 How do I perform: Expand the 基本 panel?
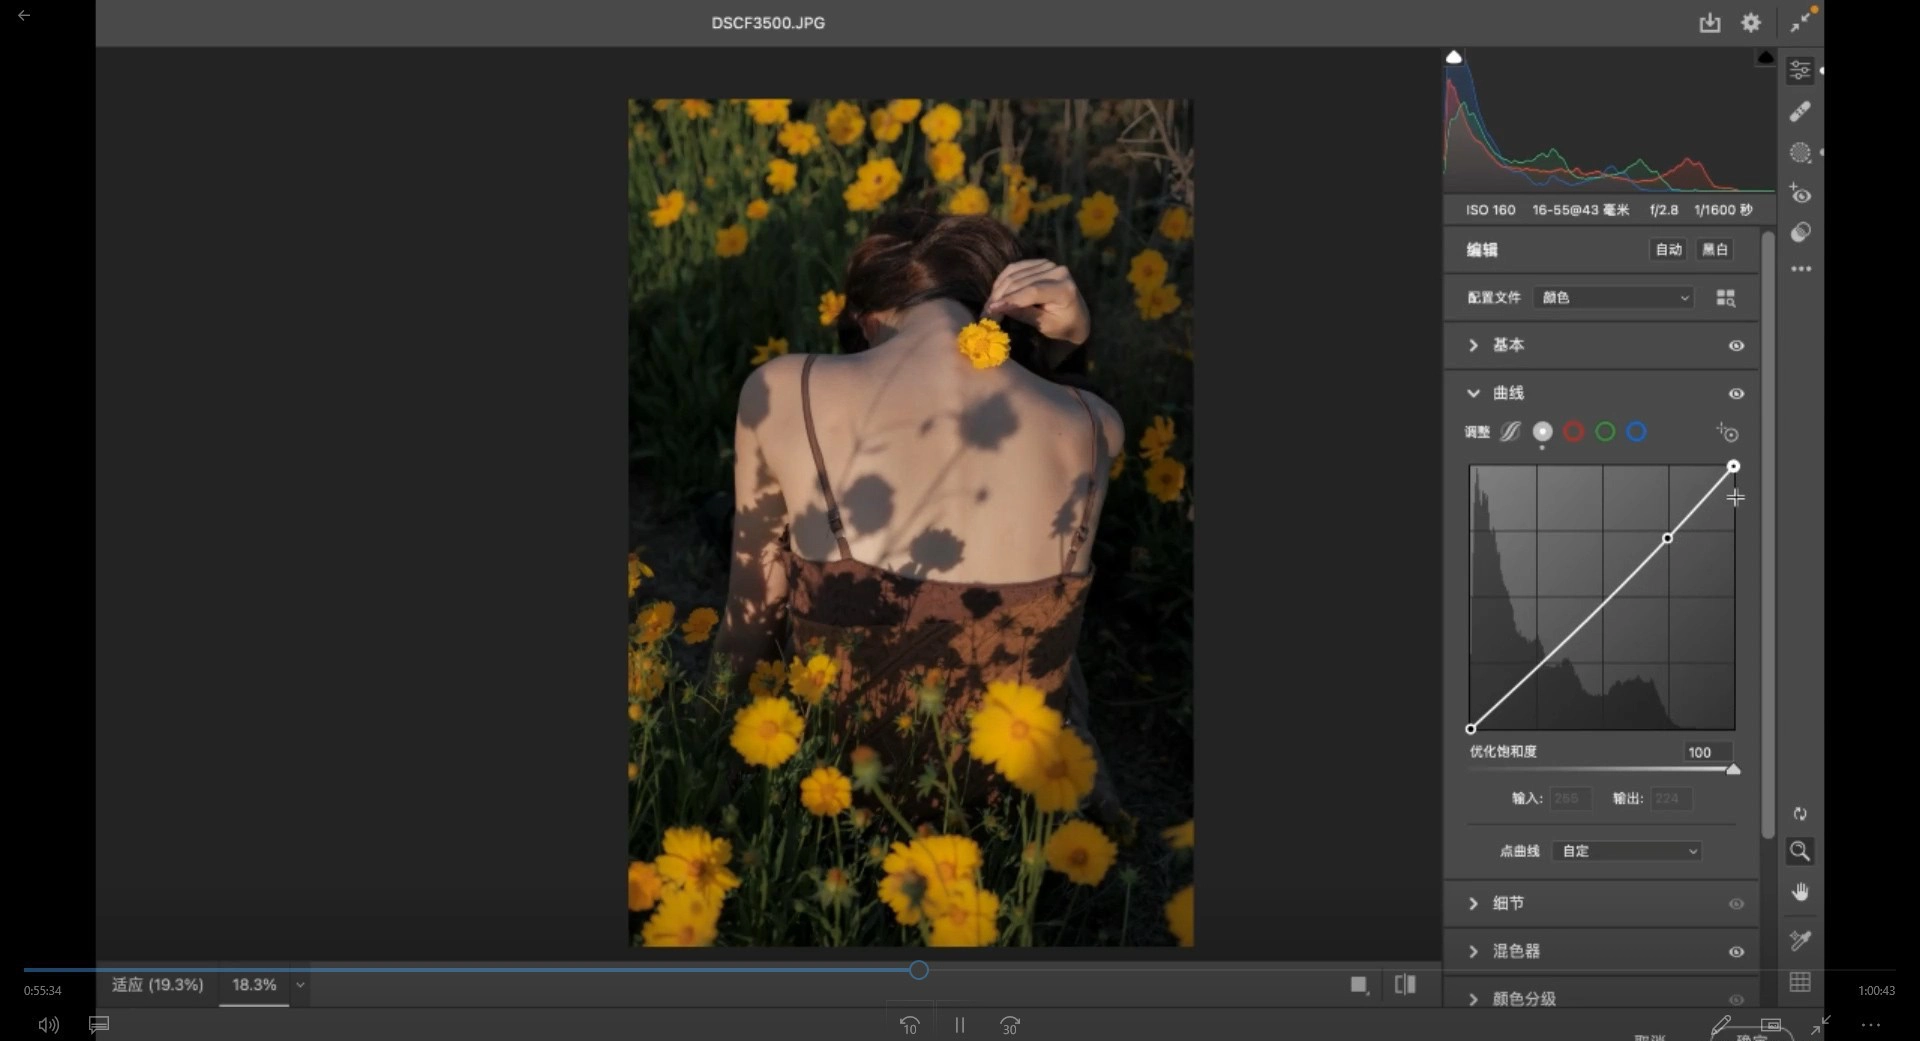click(x=1473, y=345)
